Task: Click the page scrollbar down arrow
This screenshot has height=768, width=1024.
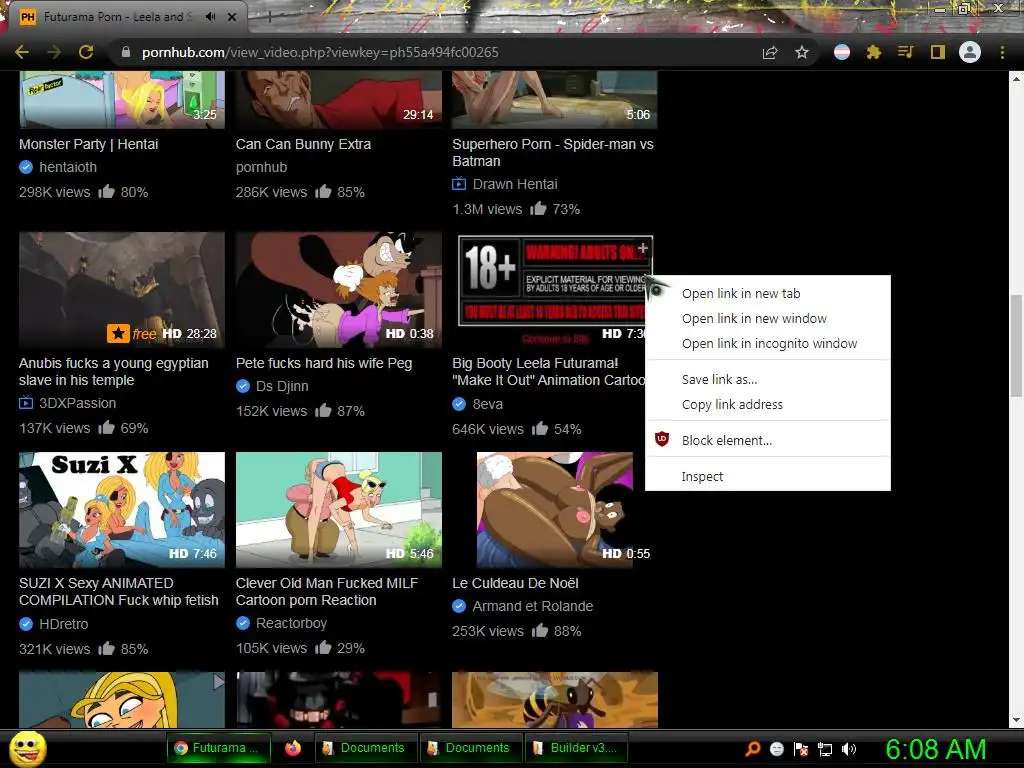Action: point(1016,720)
